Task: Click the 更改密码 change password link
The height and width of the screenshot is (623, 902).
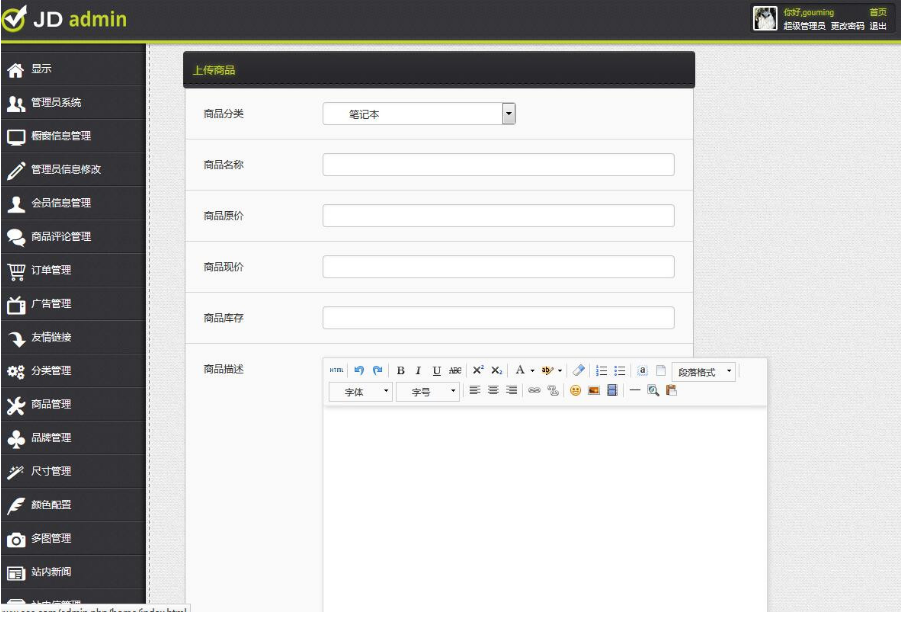Action: (x=847, y=26)
